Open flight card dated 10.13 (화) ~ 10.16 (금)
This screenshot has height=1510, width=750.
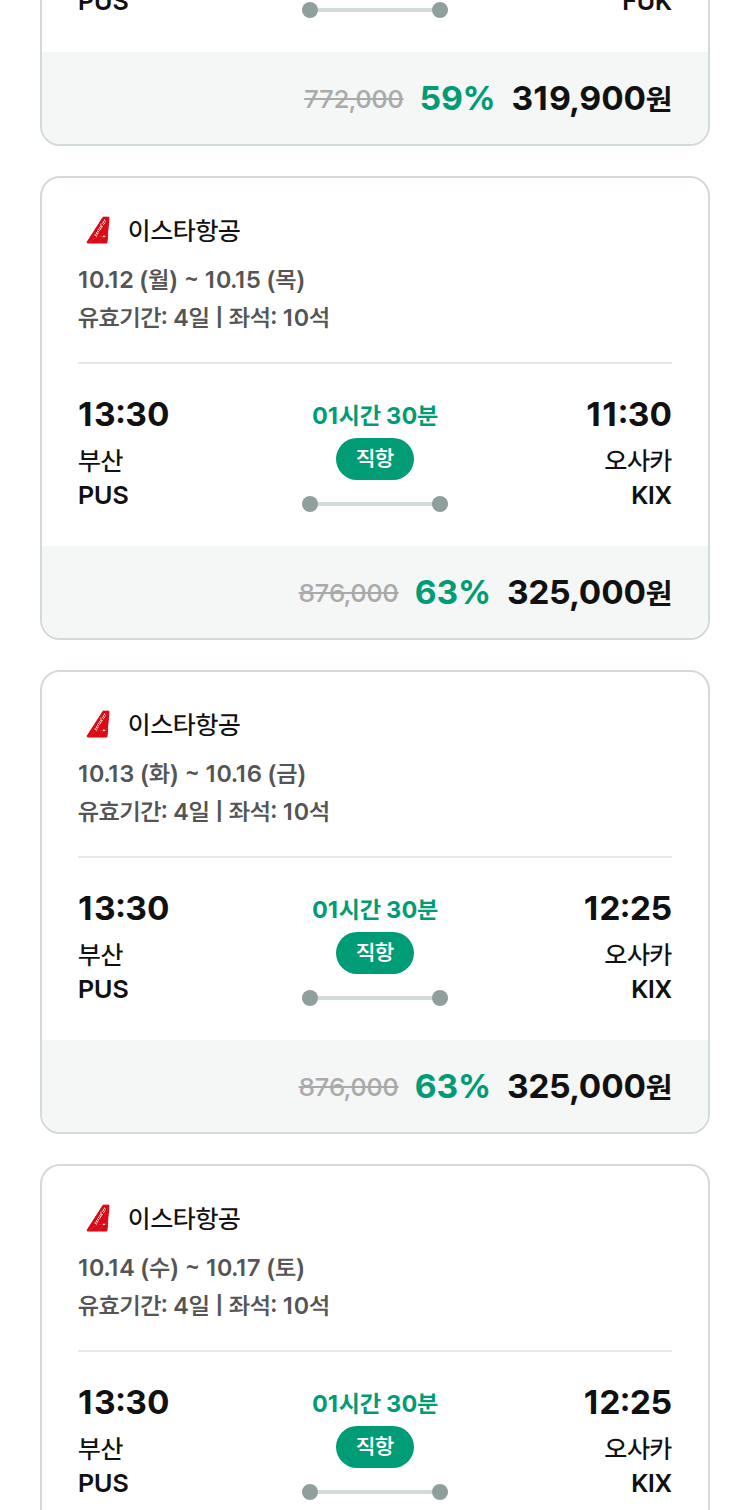375,902
